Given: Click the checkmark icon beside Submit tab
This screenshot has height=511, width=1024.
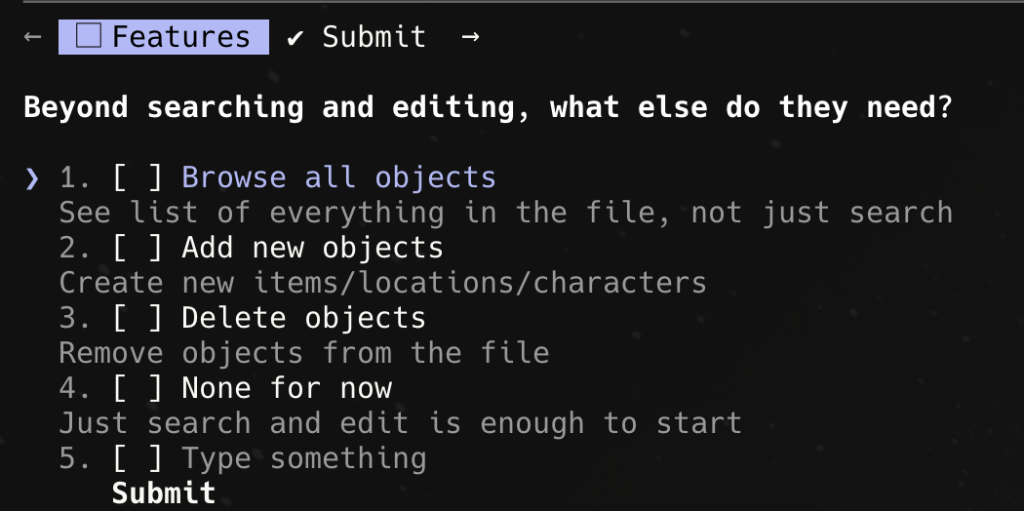Looking at the screenshot, I should pyautogui.click(x=295, y=38).
